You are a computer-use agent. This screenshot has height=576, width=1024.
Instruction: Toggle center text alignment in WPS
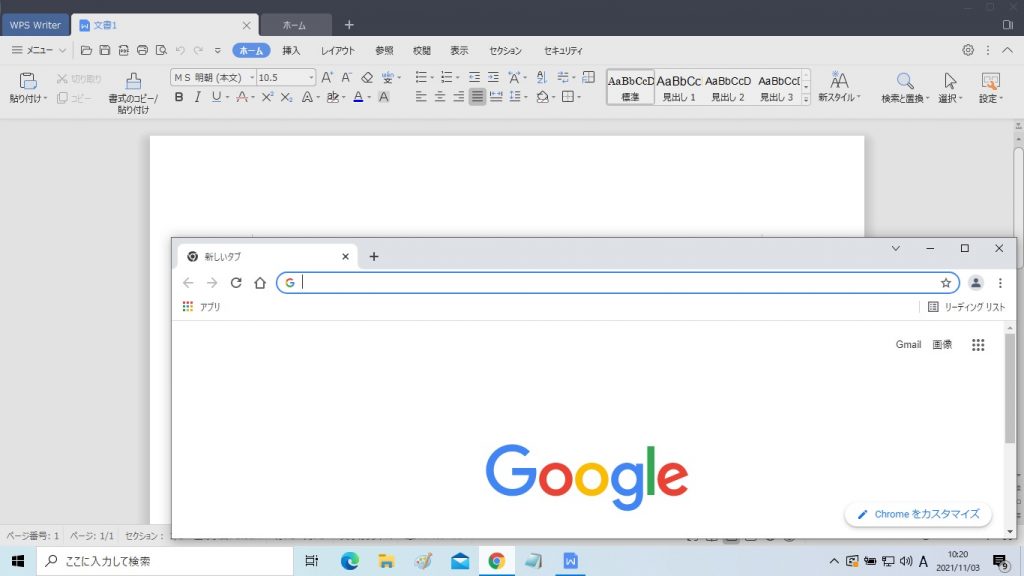[x=440, y=97]
